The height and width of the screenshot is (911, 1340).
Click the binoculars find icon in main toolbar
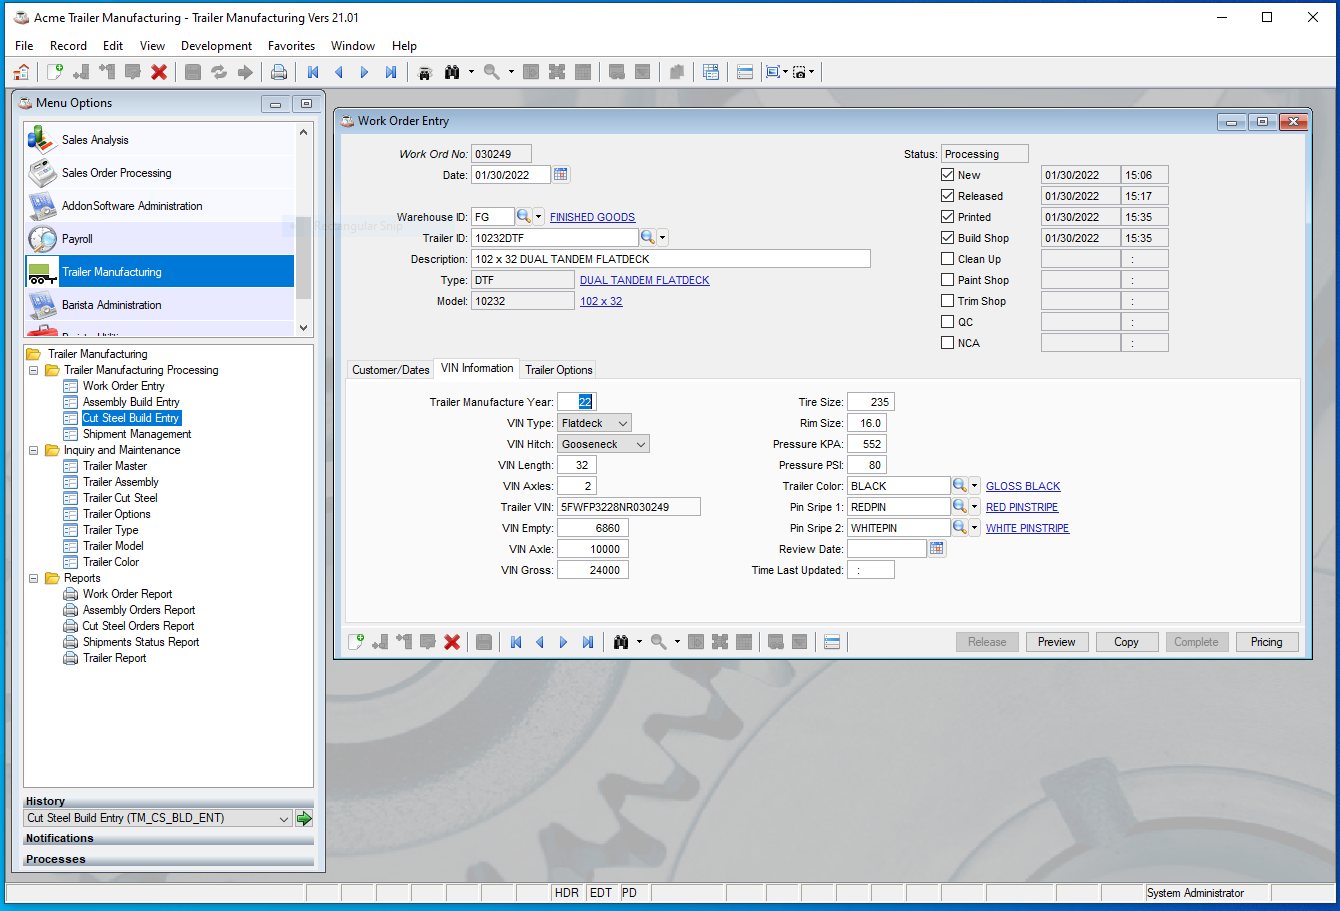pos(452,72)
